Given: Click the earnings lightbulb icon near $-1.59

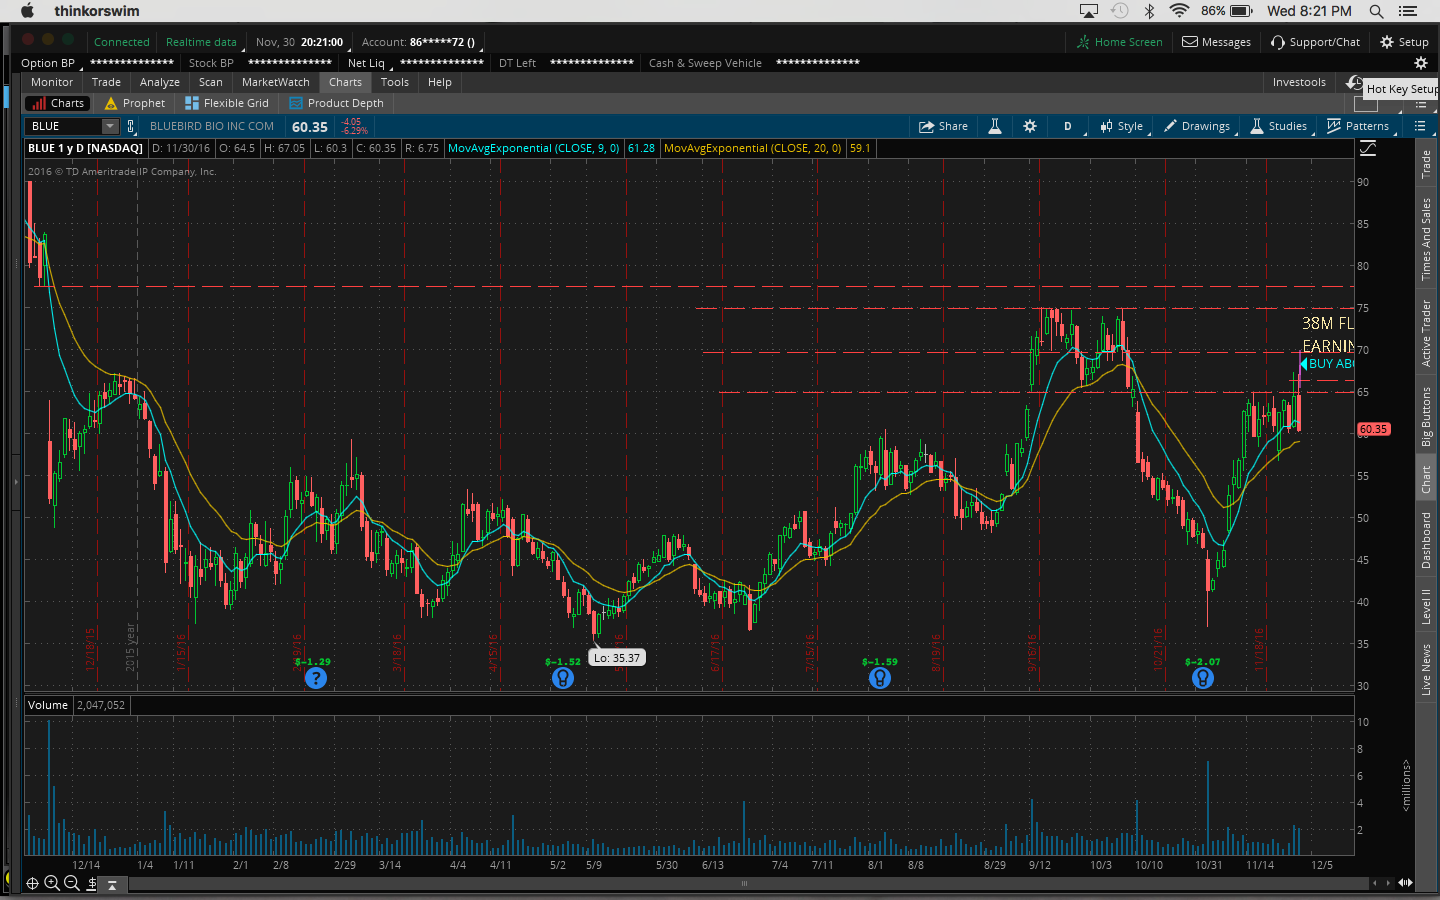Looking at the screenshot, I should (880, 678).
